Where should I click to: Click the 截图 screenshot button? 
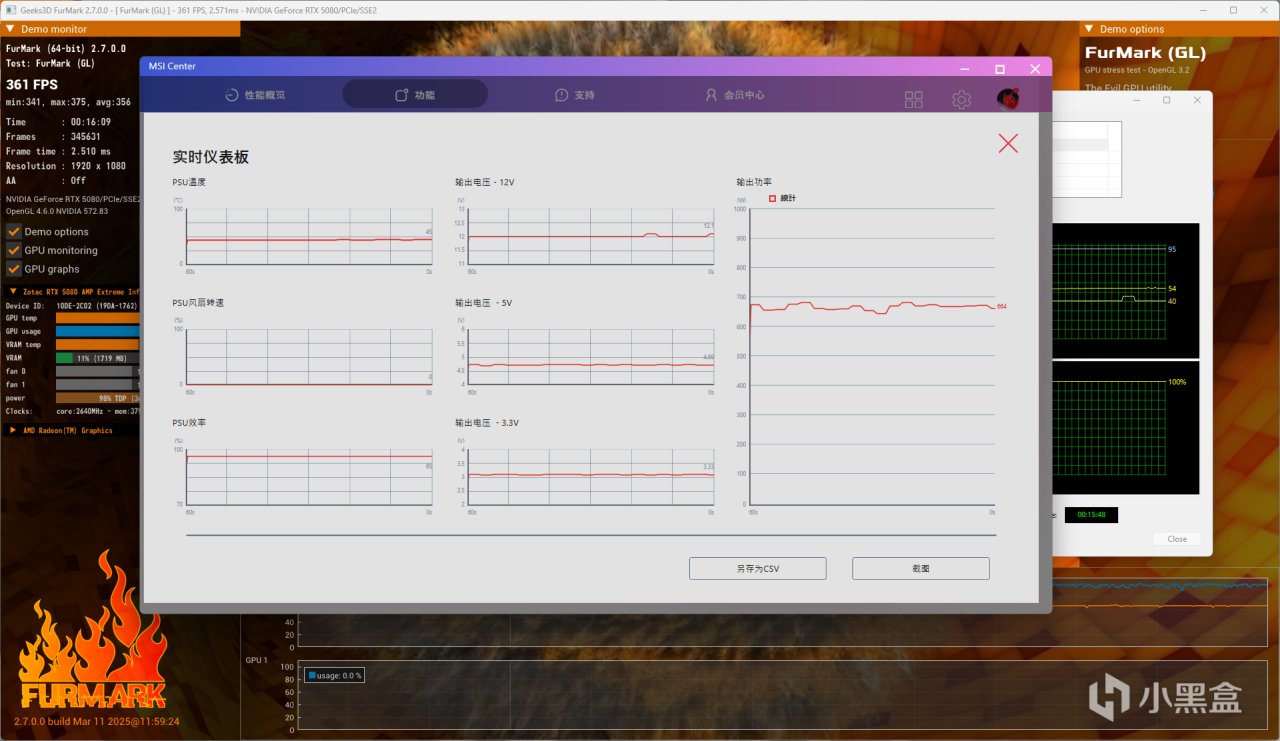coord(920,568)
